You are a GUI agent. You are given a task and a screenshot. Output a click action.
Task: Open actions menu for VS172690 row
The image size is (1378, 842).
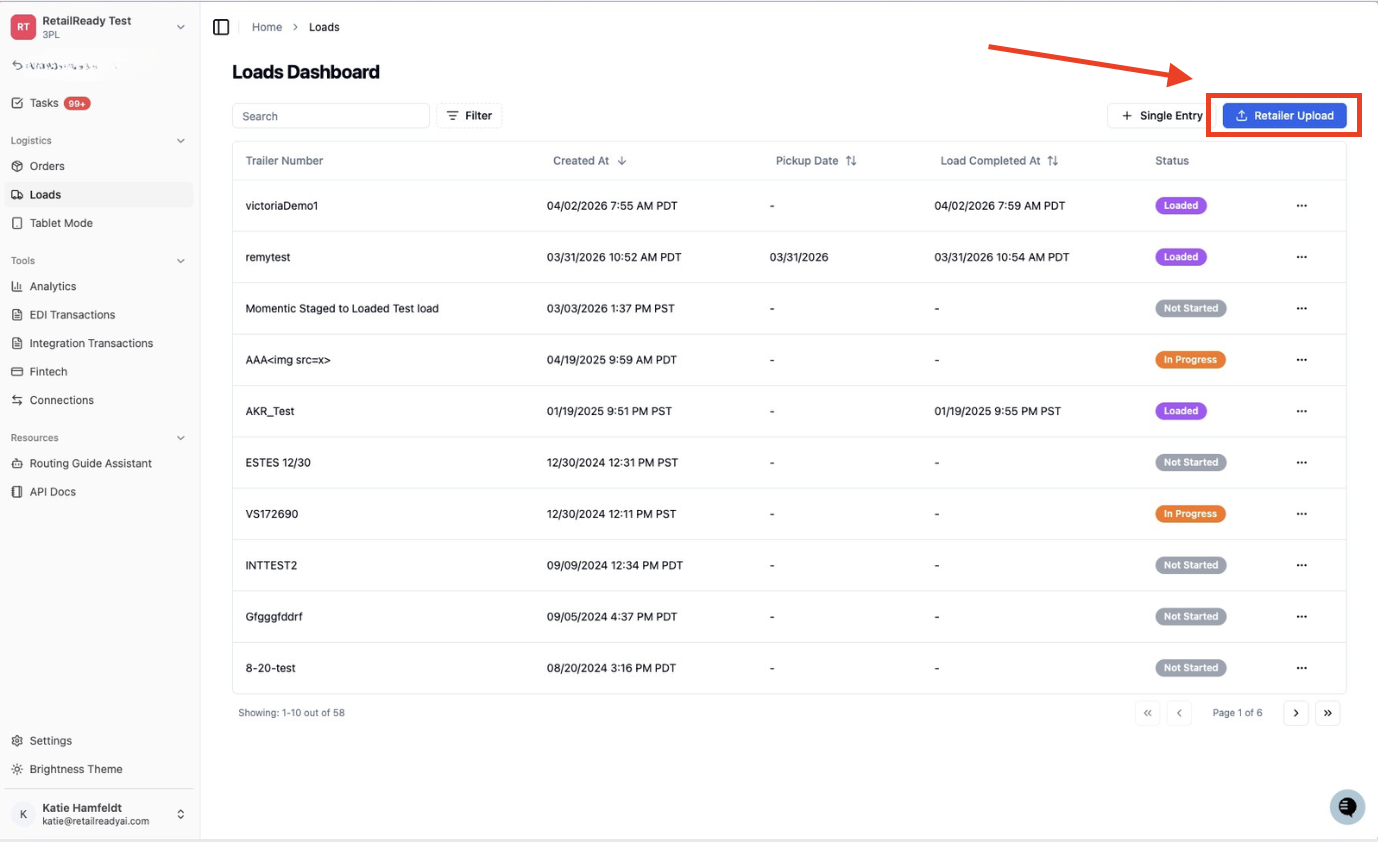tap(1301, 514)
